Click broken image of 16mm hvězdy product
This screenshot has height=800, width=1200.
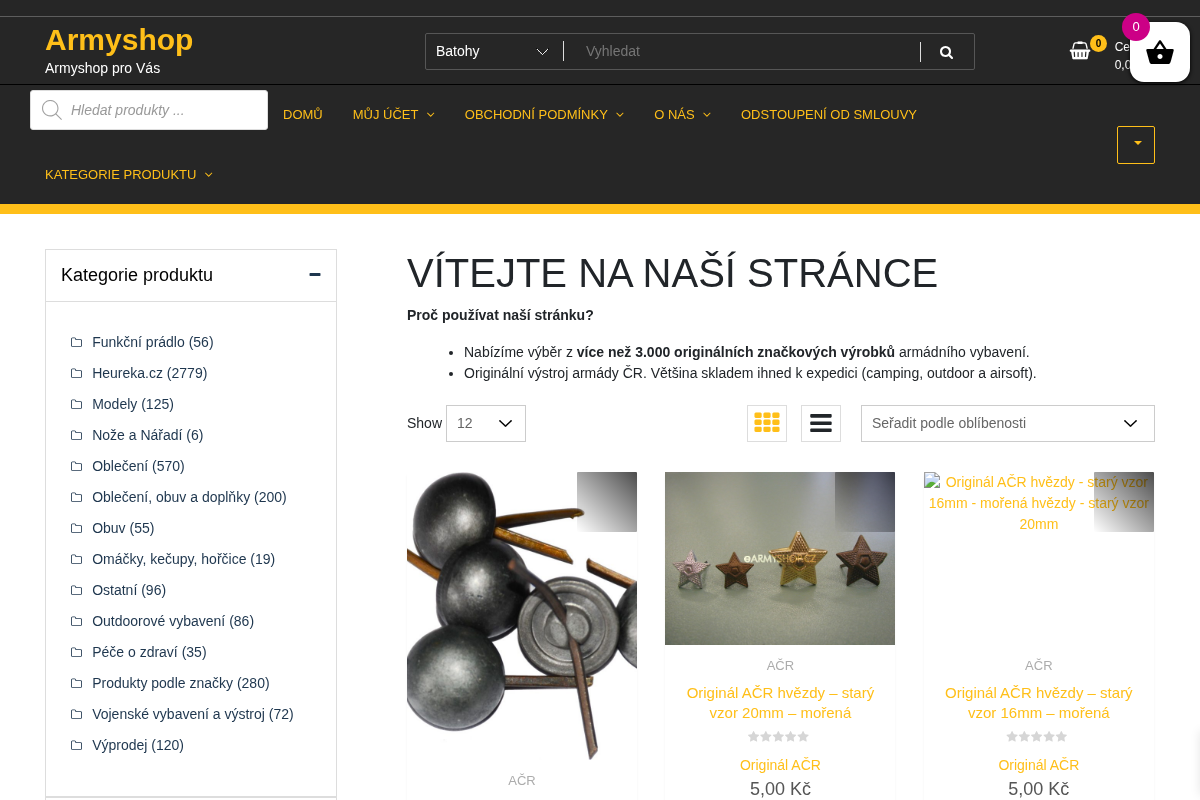[1039, 503]
